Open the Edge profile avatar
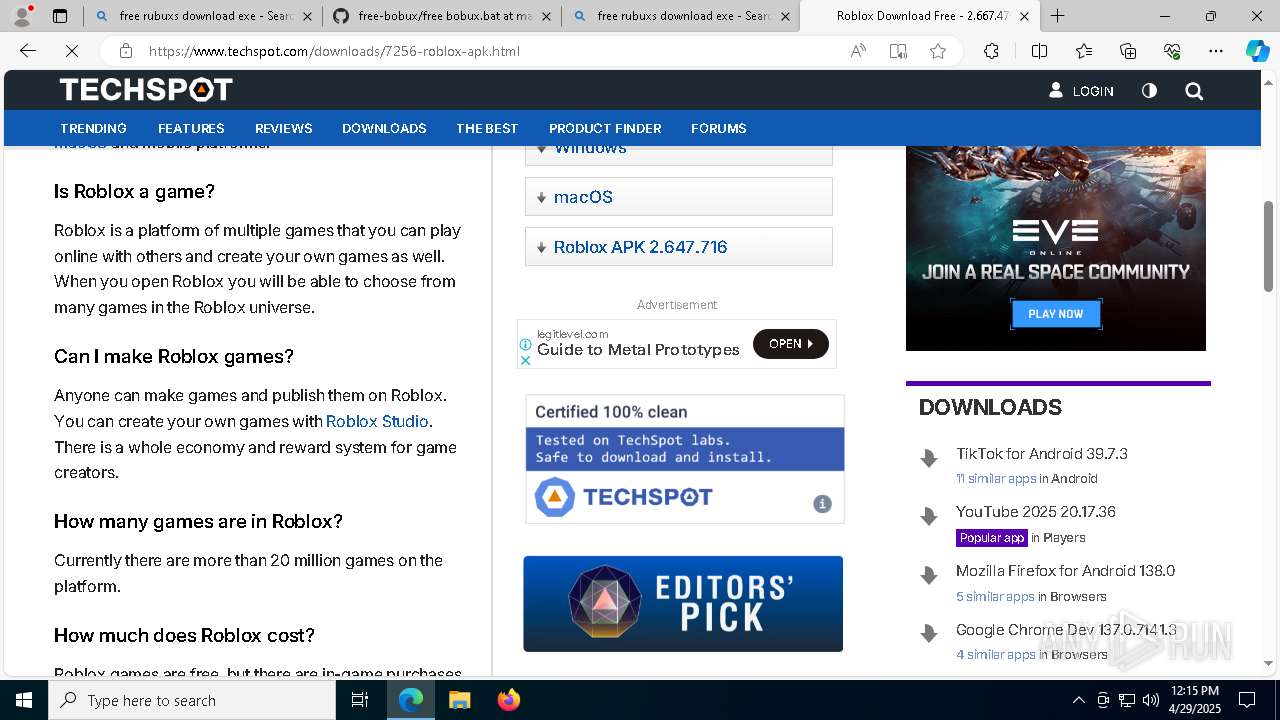 click(21, 16)
